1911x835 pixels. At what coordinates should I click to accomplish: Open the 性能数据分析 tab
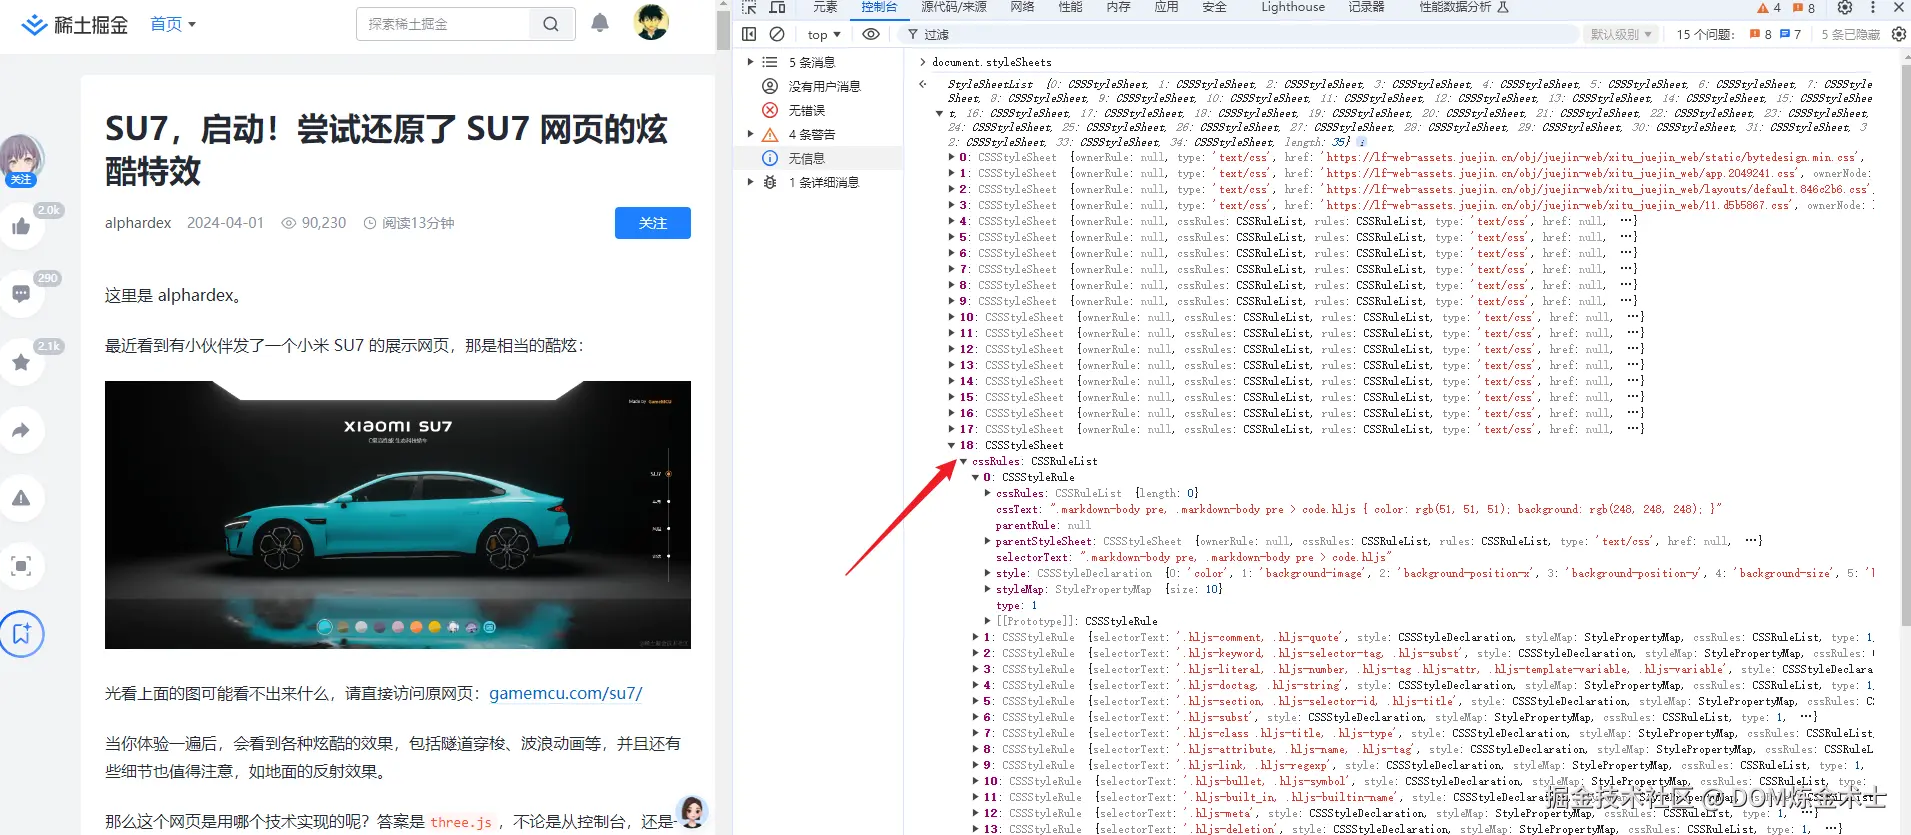pos(1464,7)
